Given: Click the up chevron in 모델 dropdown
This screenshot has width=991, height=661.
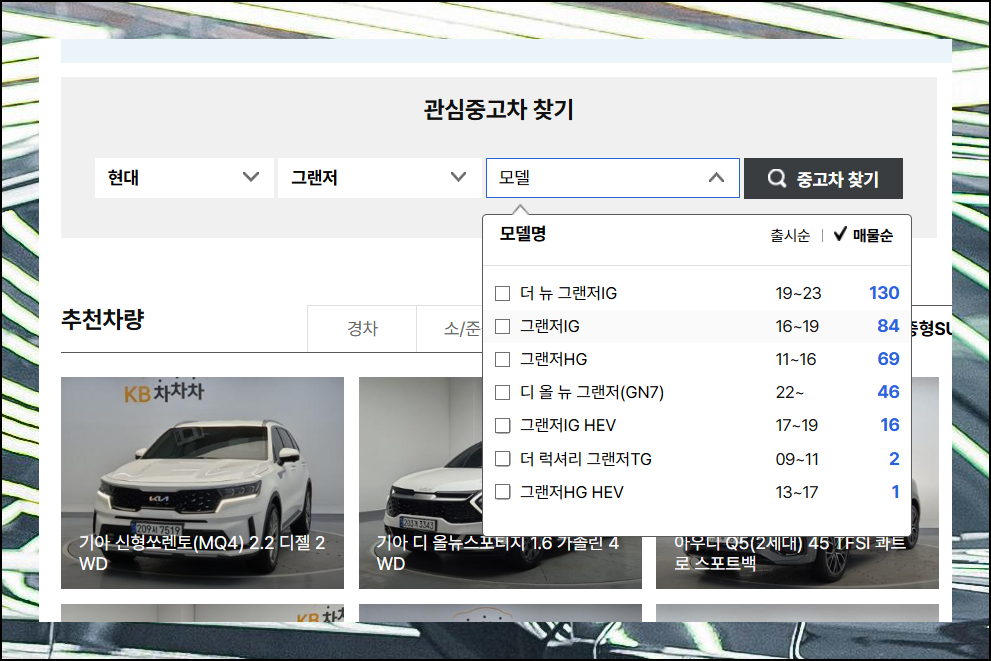Looking at the screenshot, I should pos(716,178).
